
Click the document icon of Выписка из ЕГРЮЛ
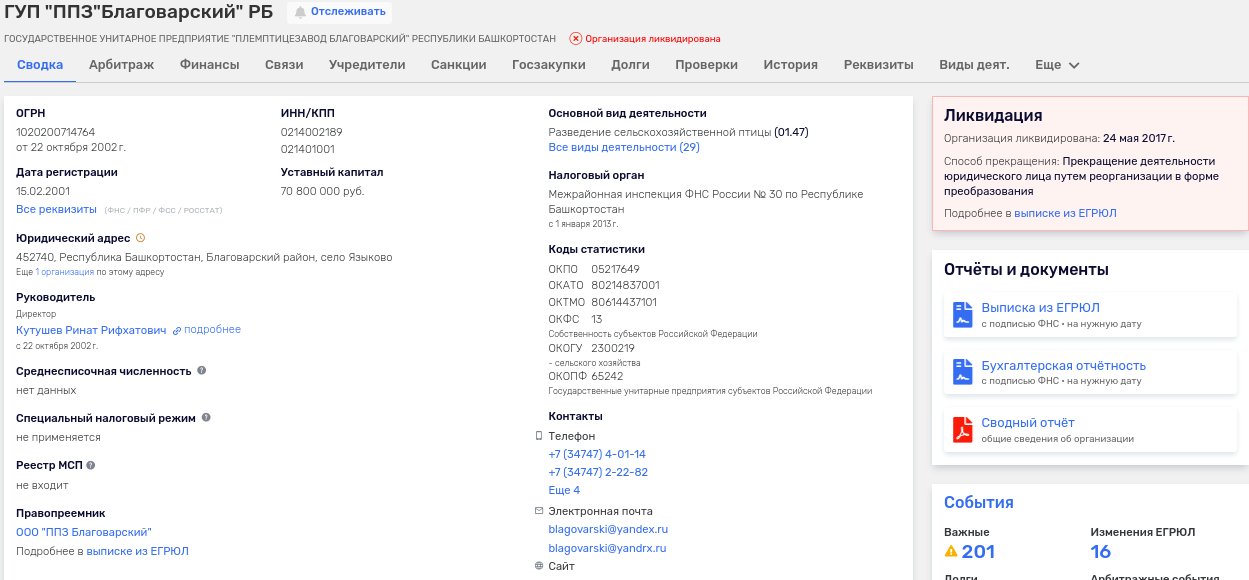pos(962,315)
